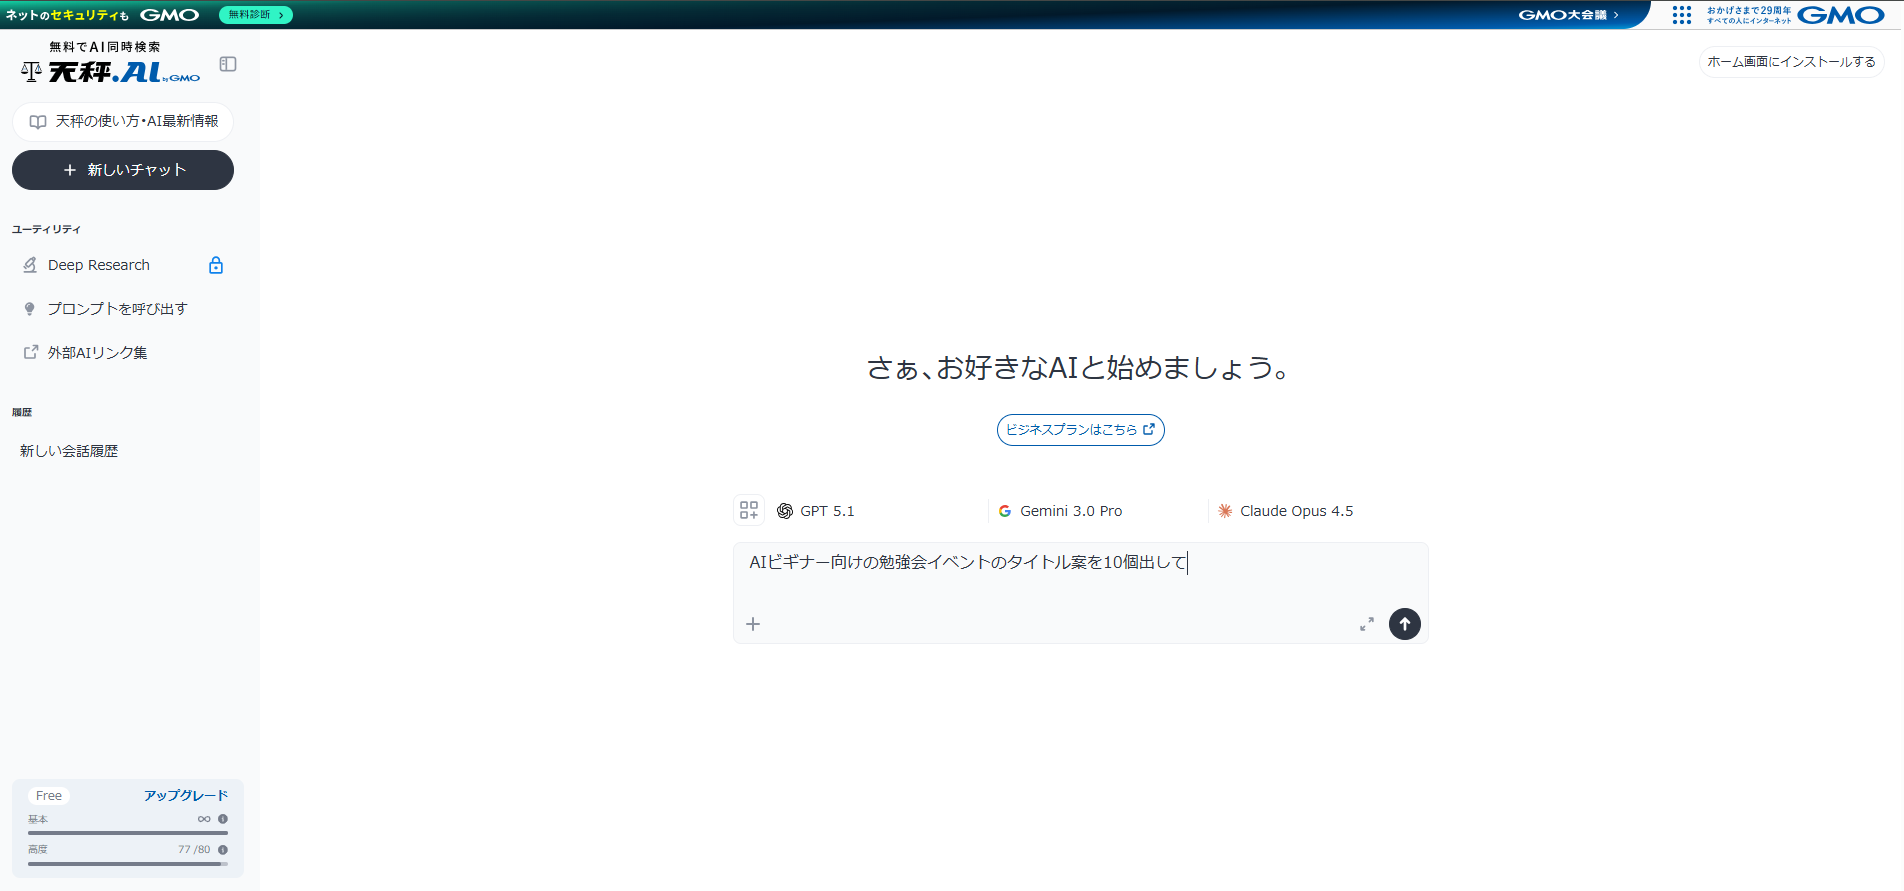Click the さぁ、お好きなAIと始めましょう heading
1904x891 pixels.
click(1080, 368)
